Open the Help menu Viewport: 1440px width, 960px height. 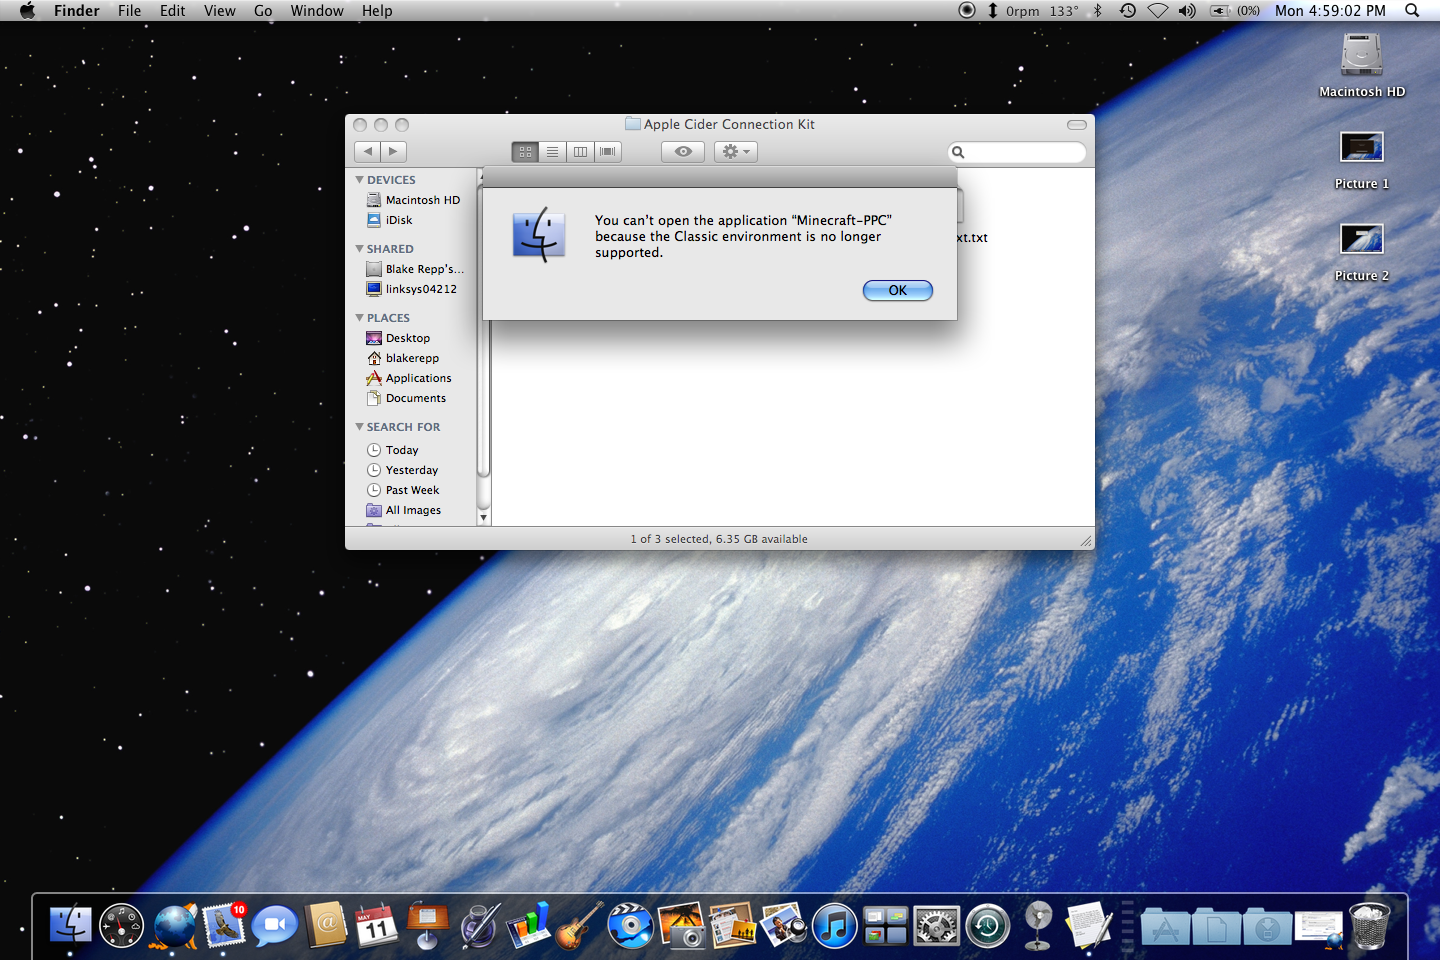pos(377,11)
